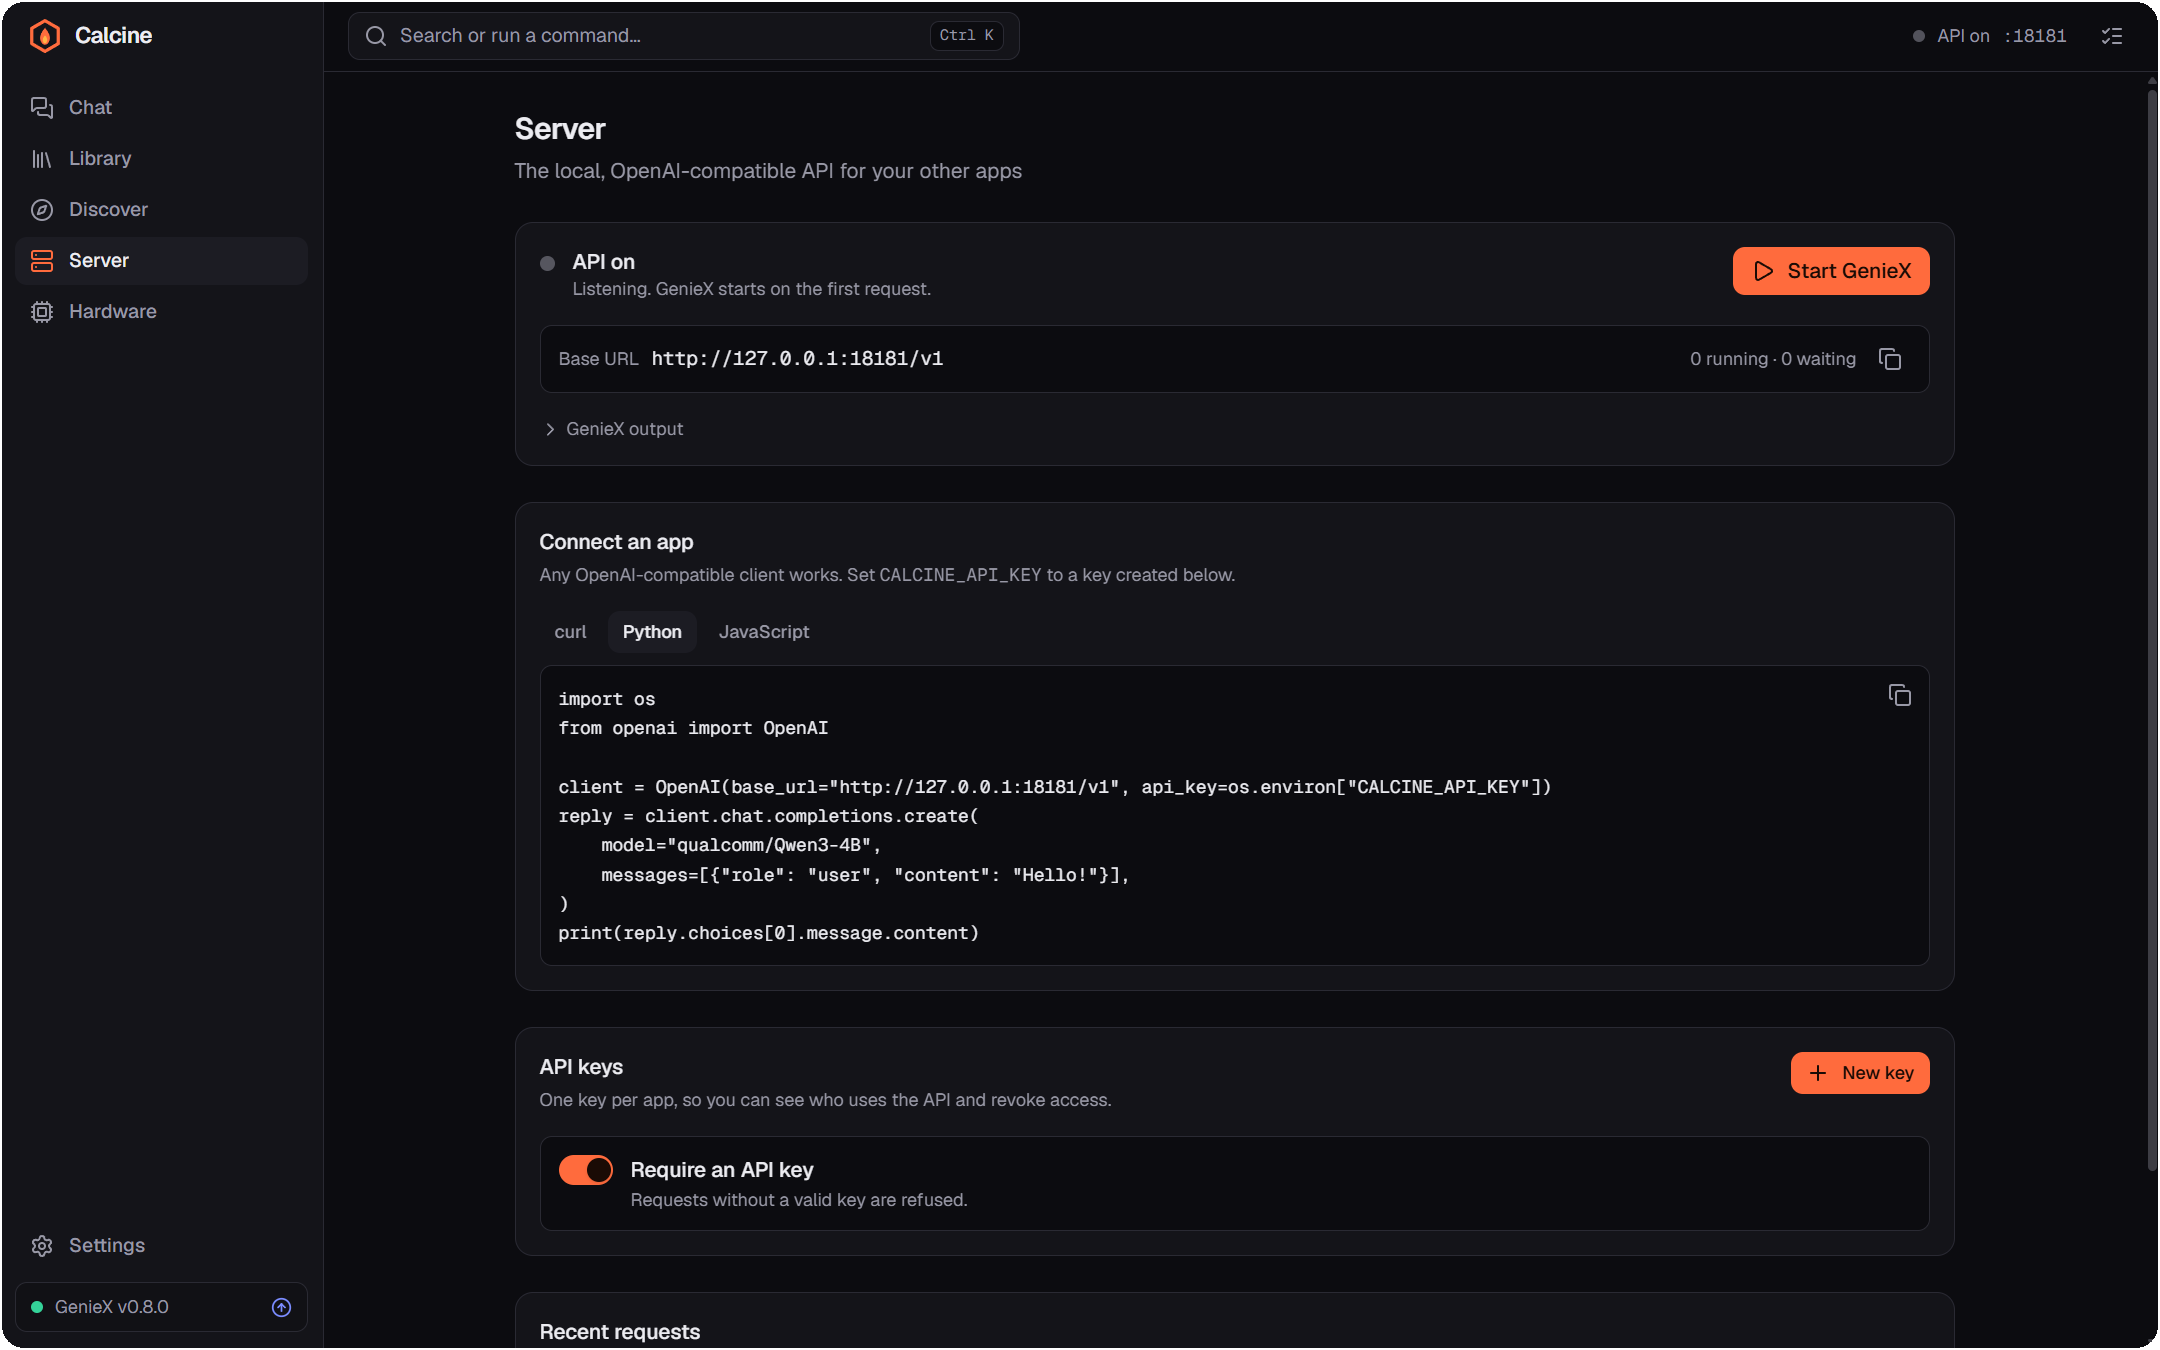Switch to the curl tab

coord(570,632)
